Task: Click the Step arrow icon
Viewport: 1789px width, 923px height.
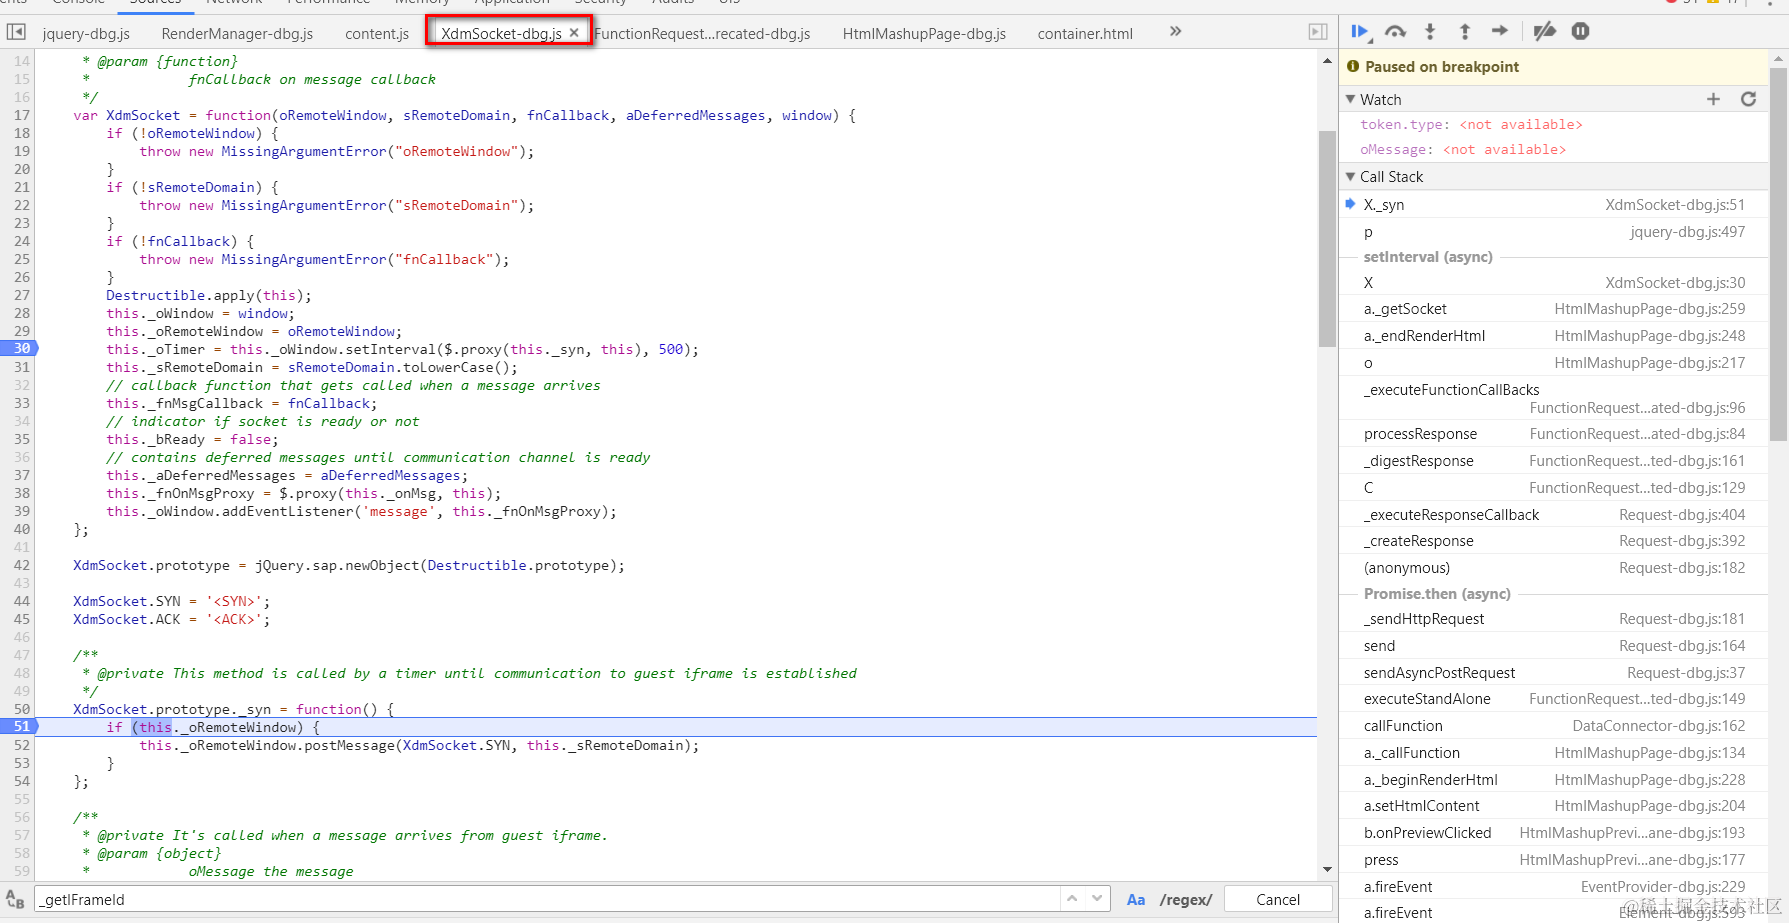Action: [1499, 32]
